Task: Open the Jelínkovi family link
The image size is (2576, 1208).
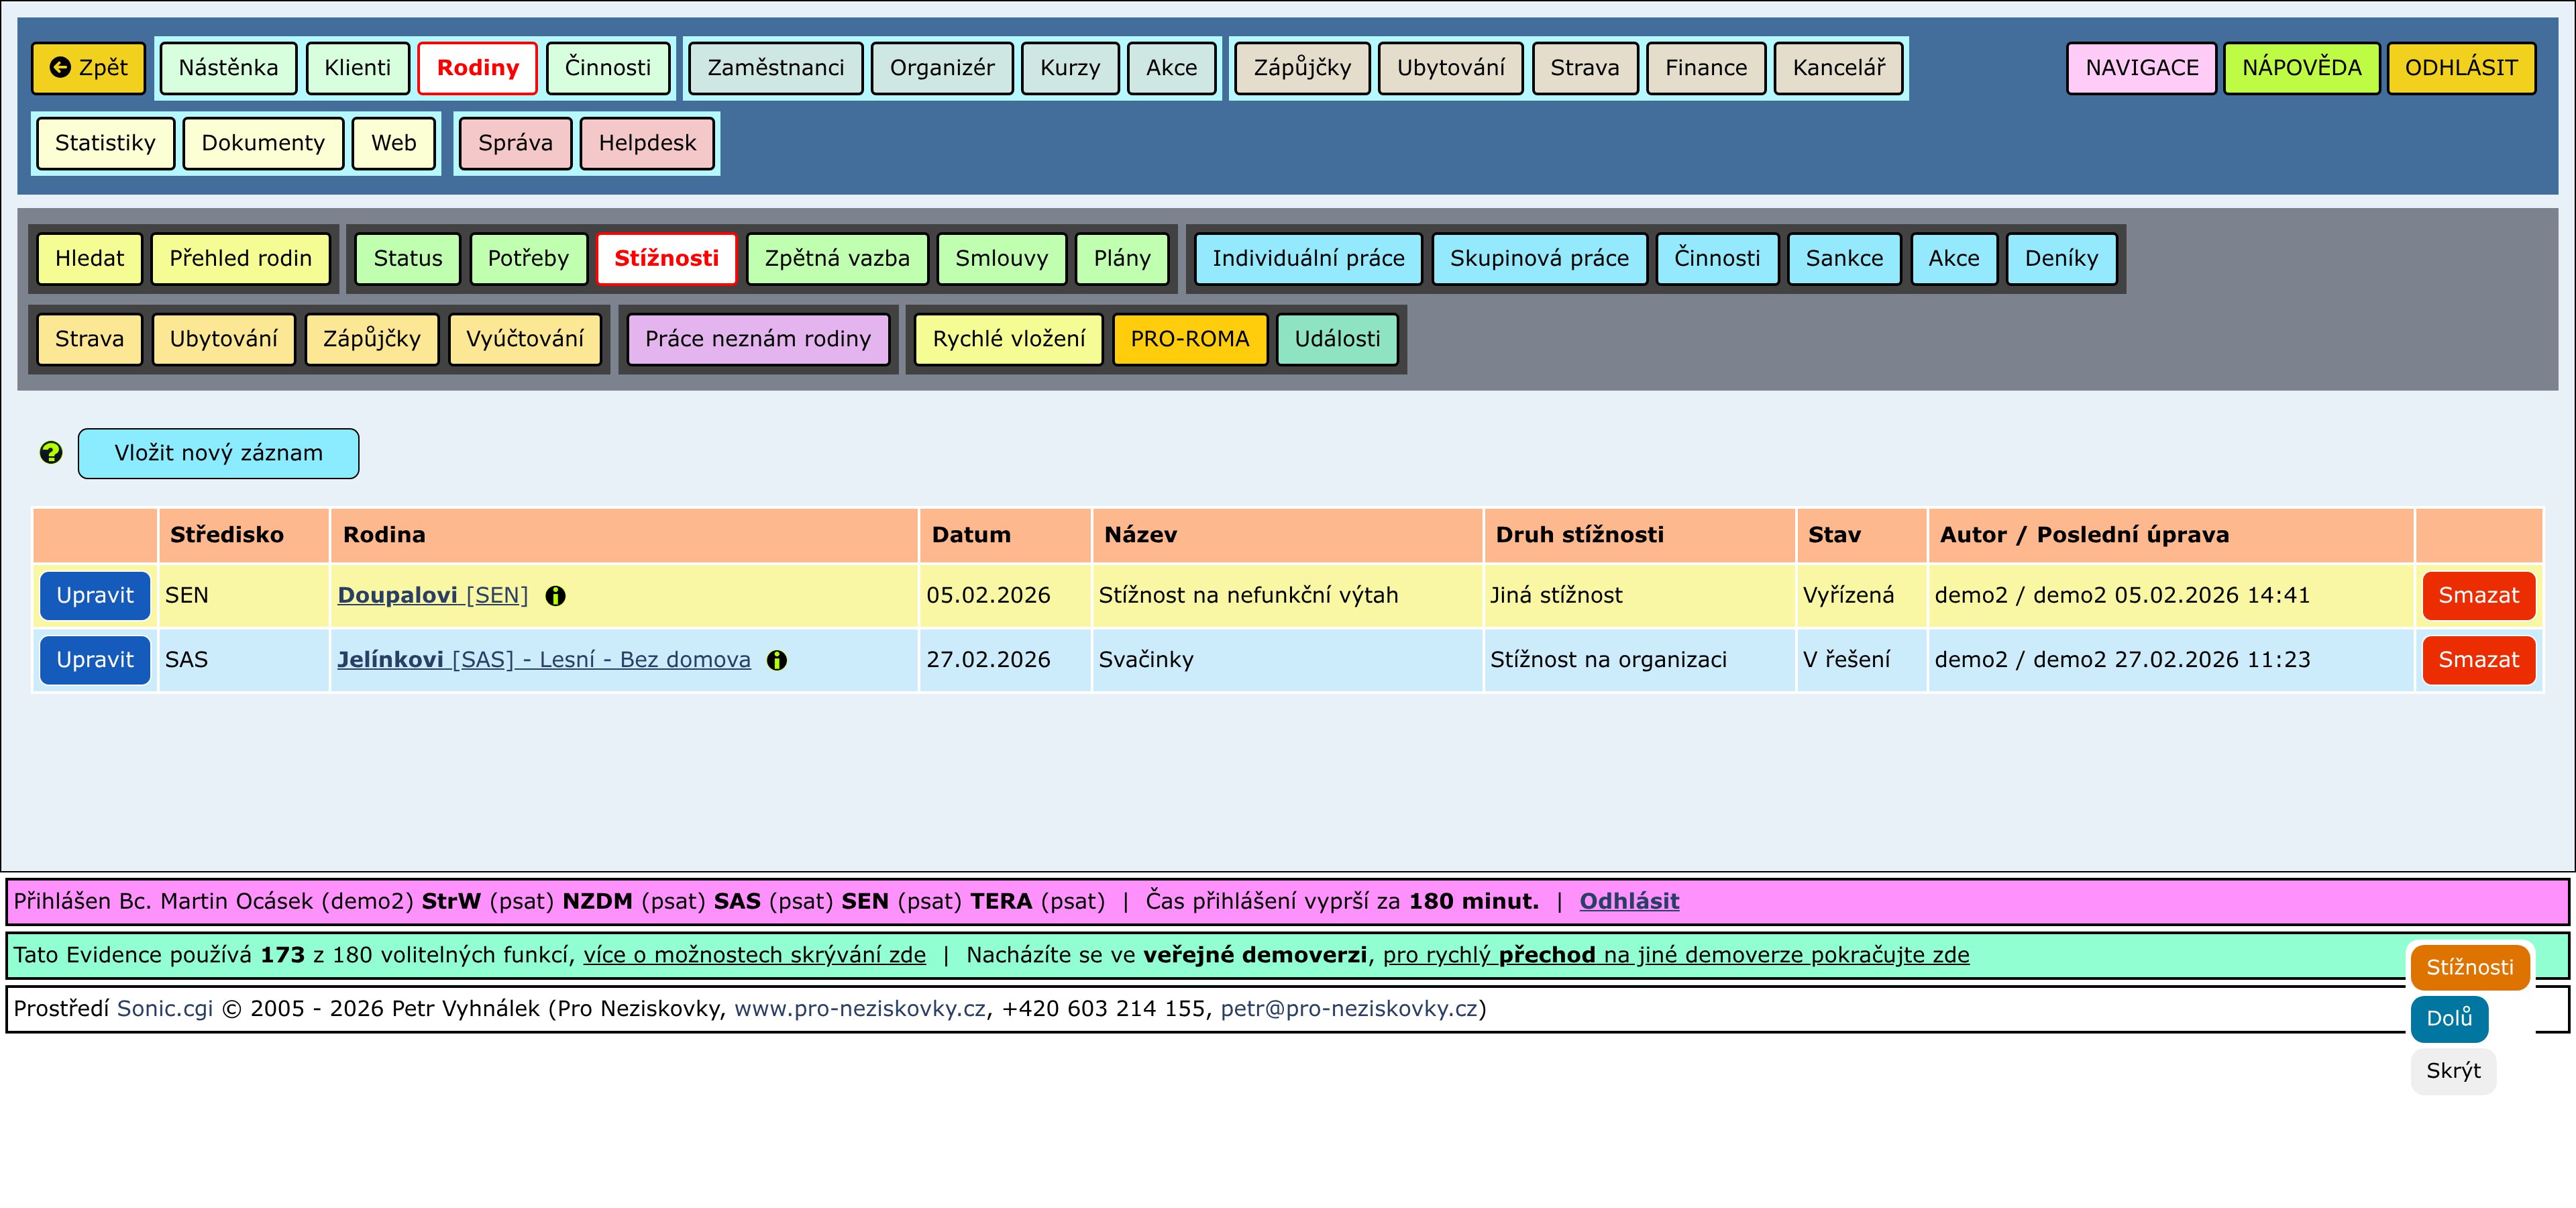Action: pos(543,660)
